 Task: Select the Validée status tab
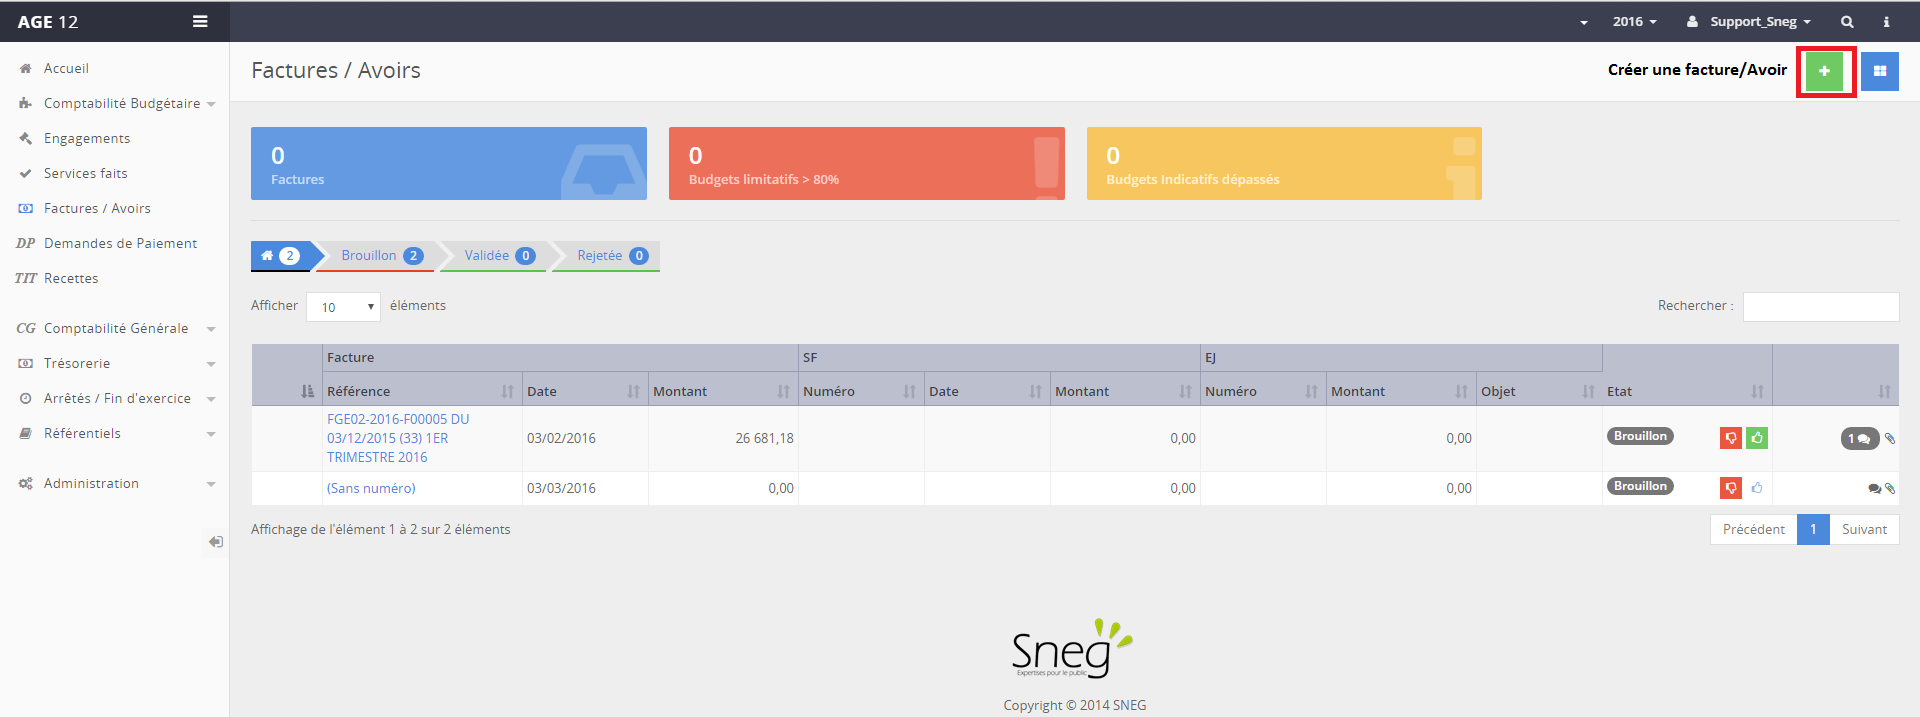point(498,256)
